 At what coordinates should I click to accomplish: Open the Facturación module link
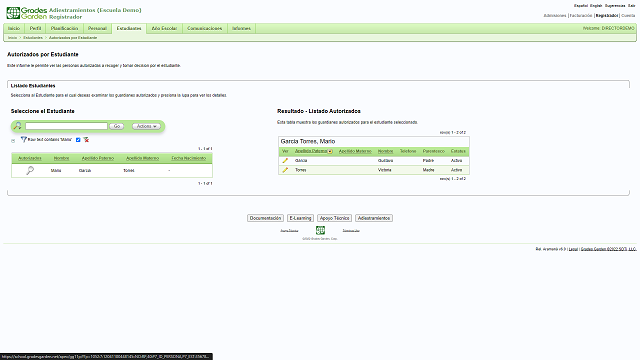point(581,16)
